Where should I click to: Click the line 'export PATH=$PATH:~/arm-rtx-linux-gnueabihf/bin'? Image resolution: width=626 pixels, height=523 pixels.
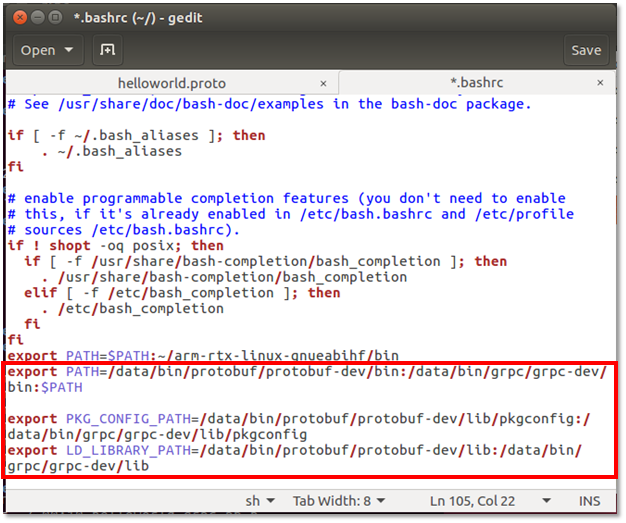pyautogui.click(x=203, y=355)
